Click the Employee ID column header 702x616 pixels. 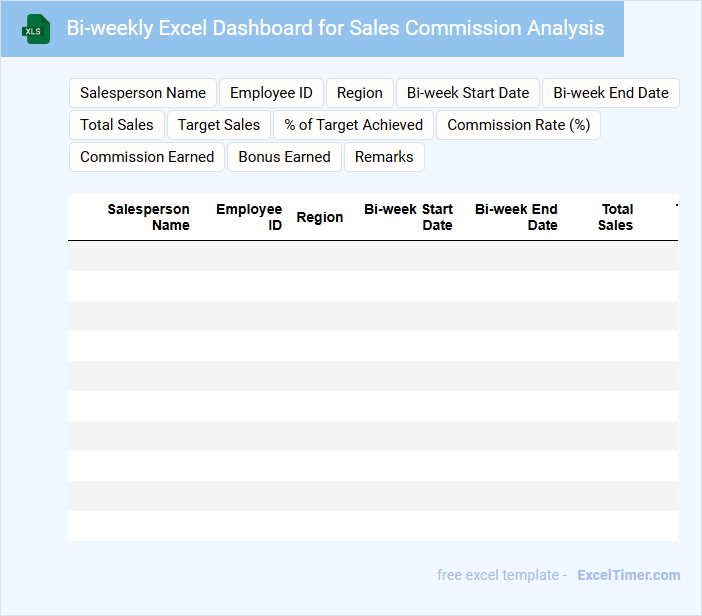coord(249,217)
